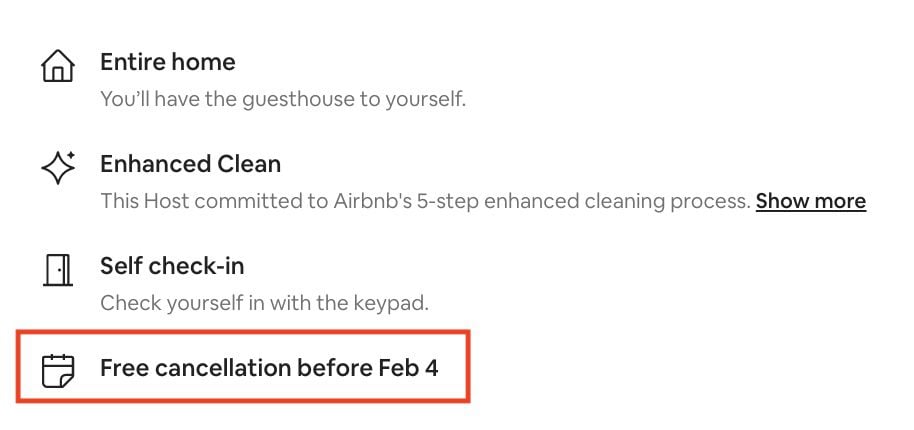Click the sparkle icon for Enhanced Clean
Viewport: 914px width, 430px height.
point(58,167)
